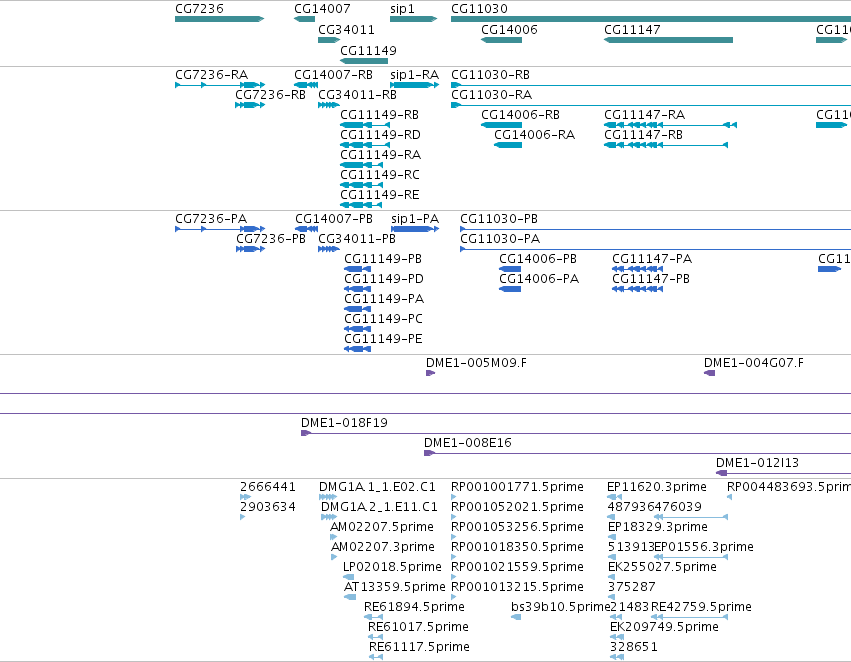Open the DME1-004G07.F BAC end label
This screenshot has height=662, width=851.
[754, 363]
